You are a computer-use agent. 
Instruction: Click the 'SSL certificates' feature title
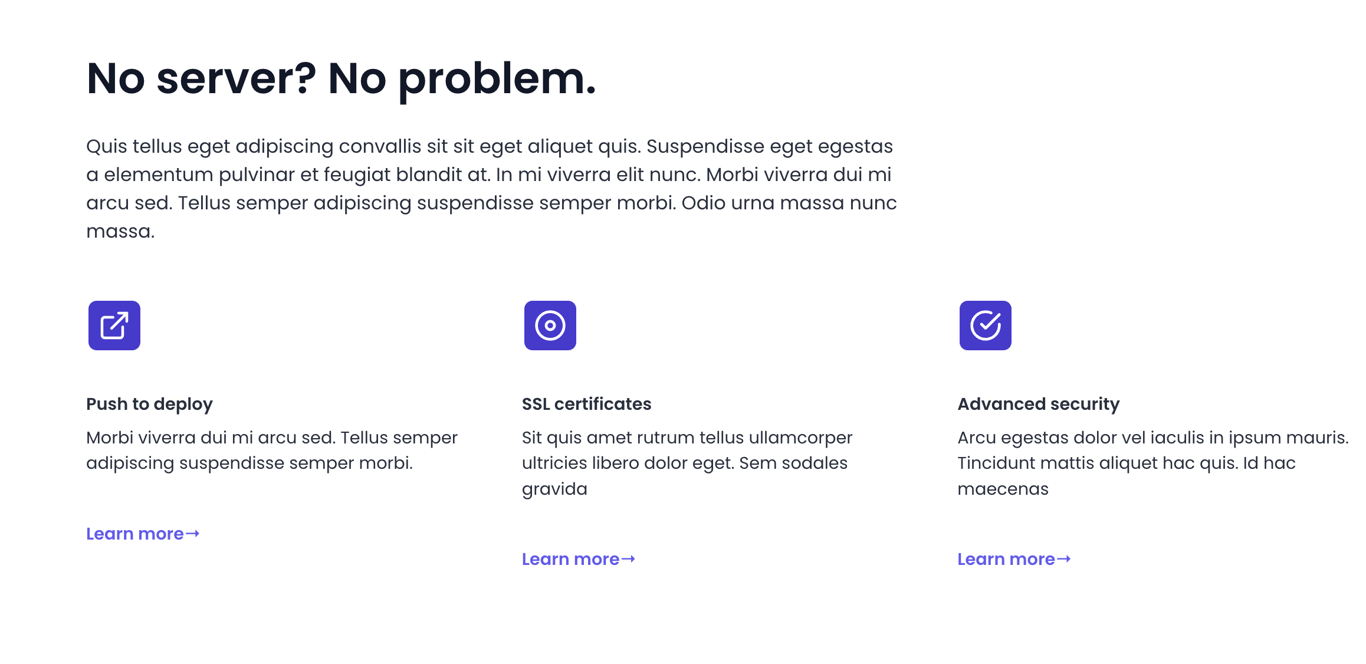(x=586, y=404)
